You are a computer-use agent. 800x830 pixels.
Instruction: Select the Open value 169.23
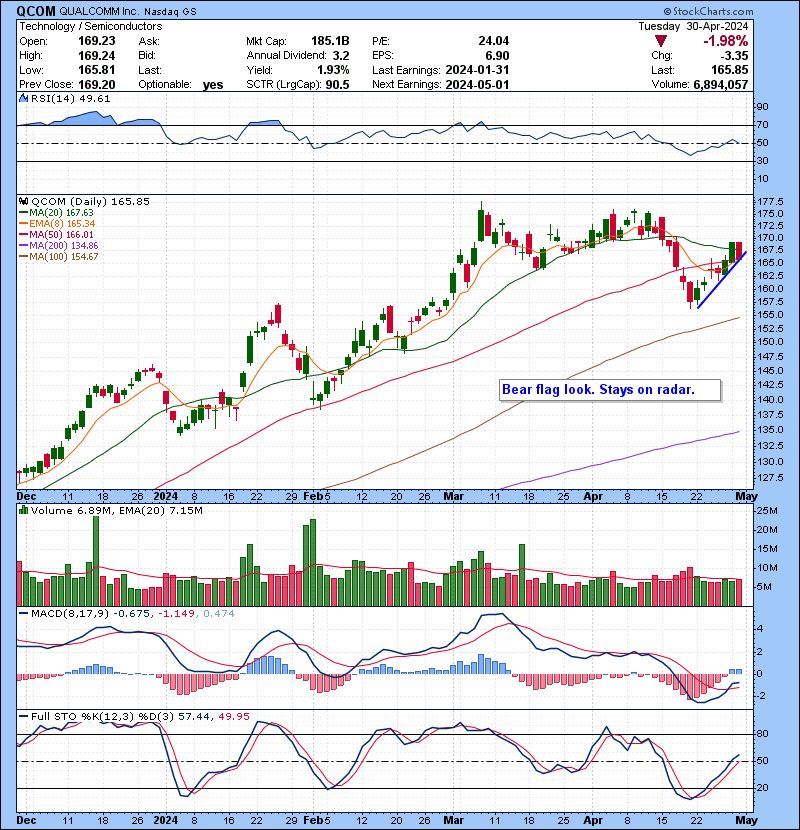[96, 41]
